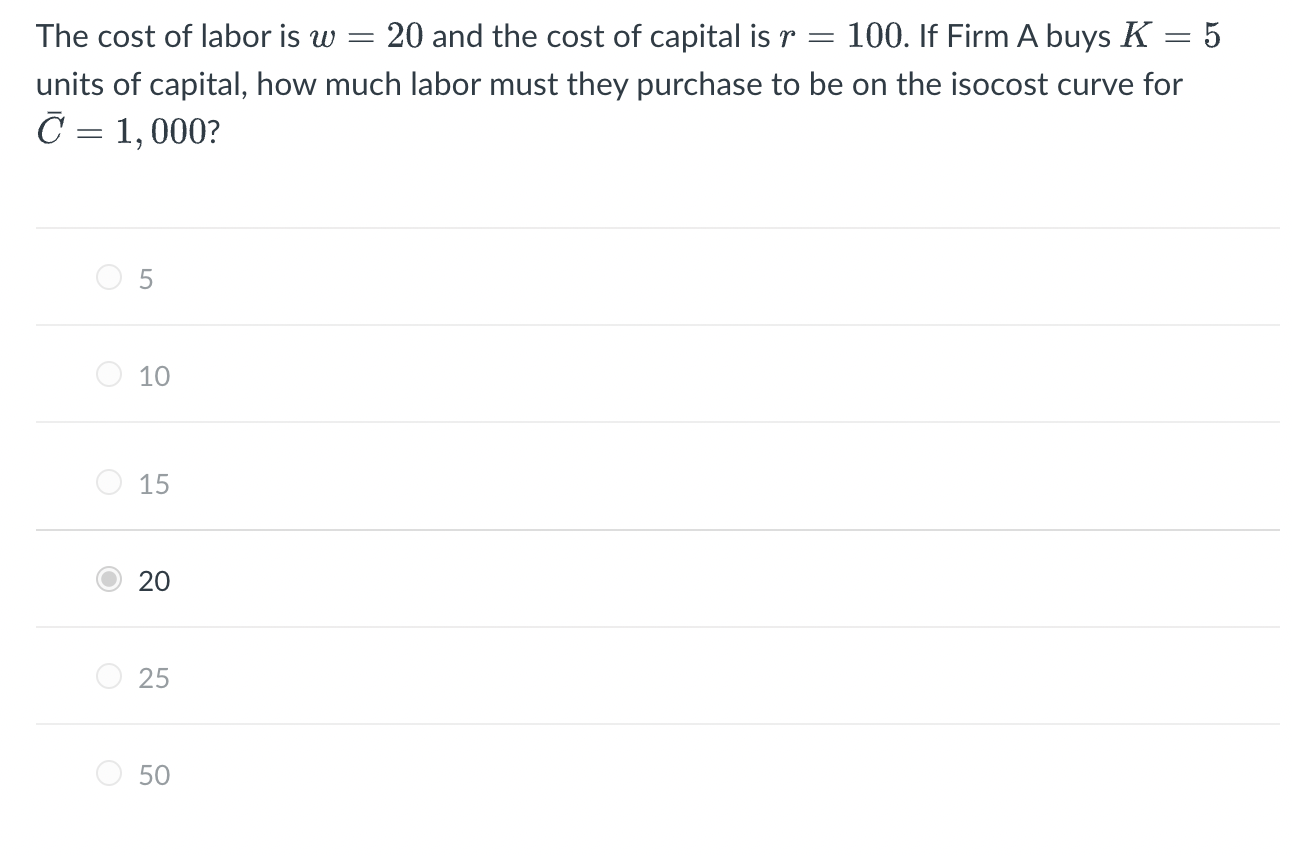The image size is (1292, 856).
Task: Click the answer label reading 10
Action: click(153, 376)
